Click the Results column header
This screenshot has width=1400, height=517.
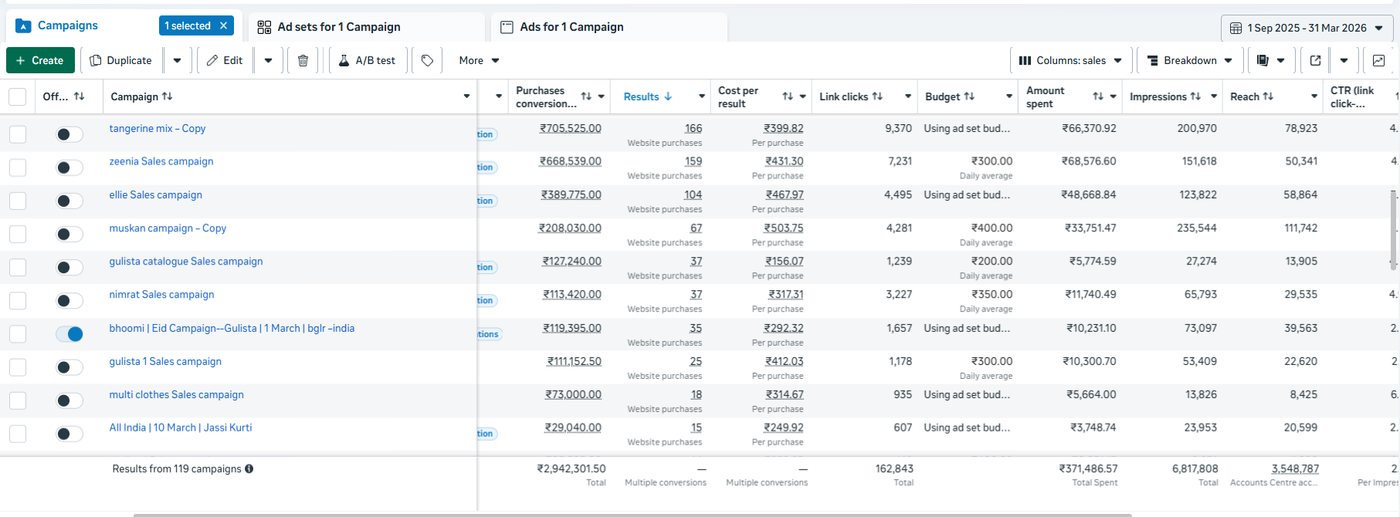click(x=642, y=97)
